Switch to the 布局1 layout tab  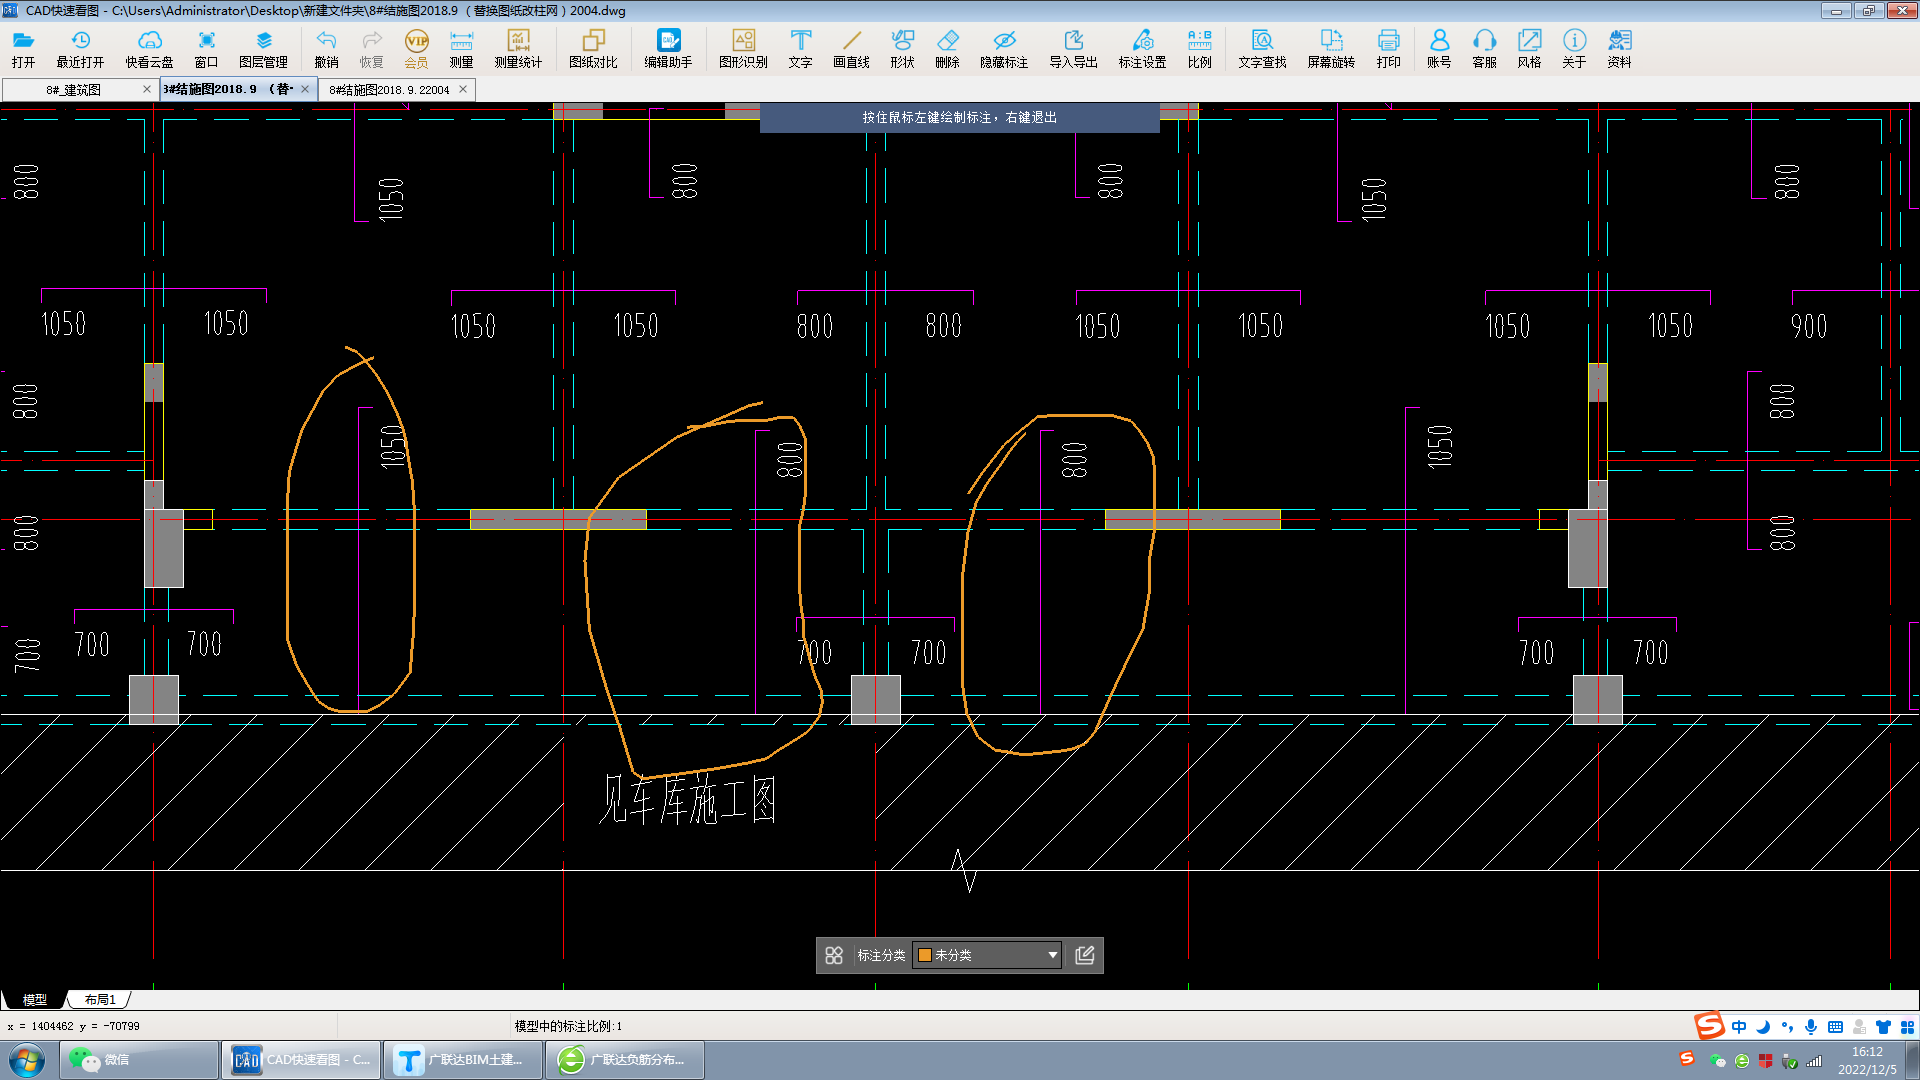[100, 999]
